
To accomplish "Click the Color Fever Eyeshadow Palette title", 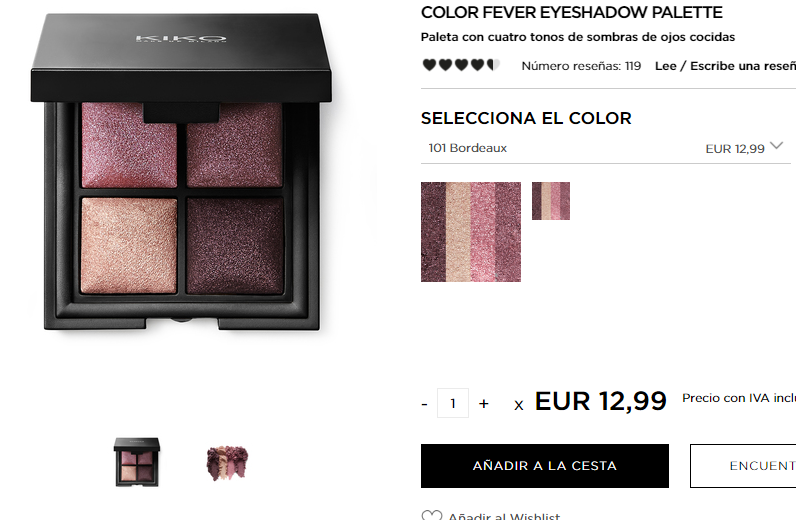I will tap(572, 12).
